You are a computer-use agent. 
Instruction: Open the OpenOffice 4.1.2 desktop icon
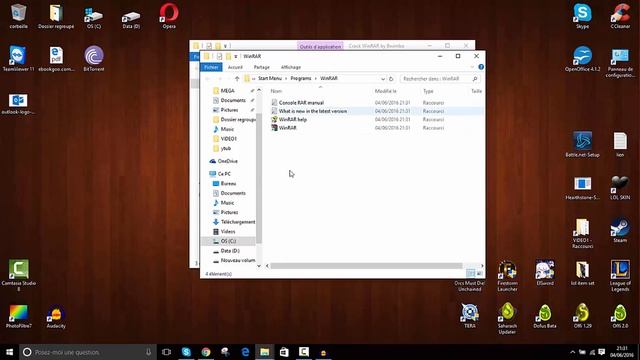[x=582, y=59]
